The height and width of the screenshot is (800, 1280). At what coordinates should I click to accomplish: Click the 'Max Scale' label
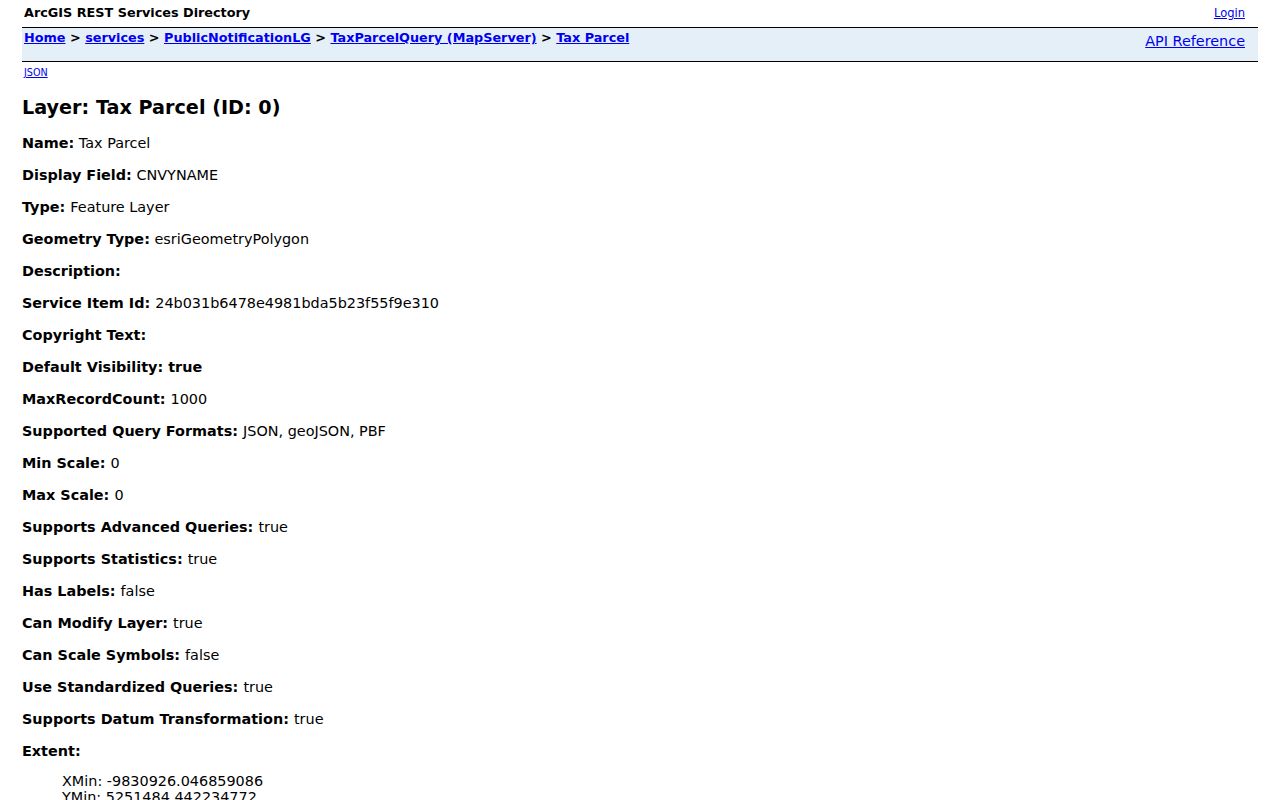coord(66,495)
